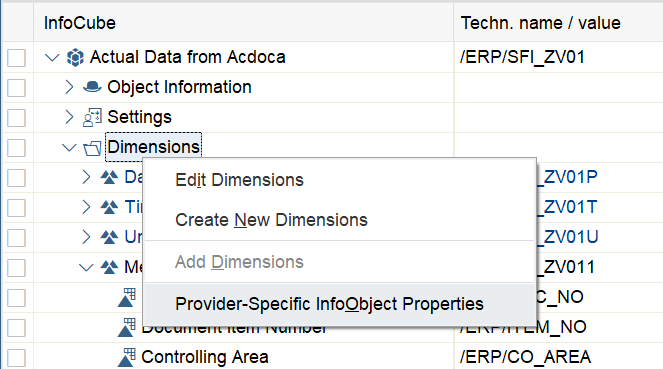663x369 pixels.
Task: Click the dimension icon in the ZV01P row
Action: (x=109, y=177)
